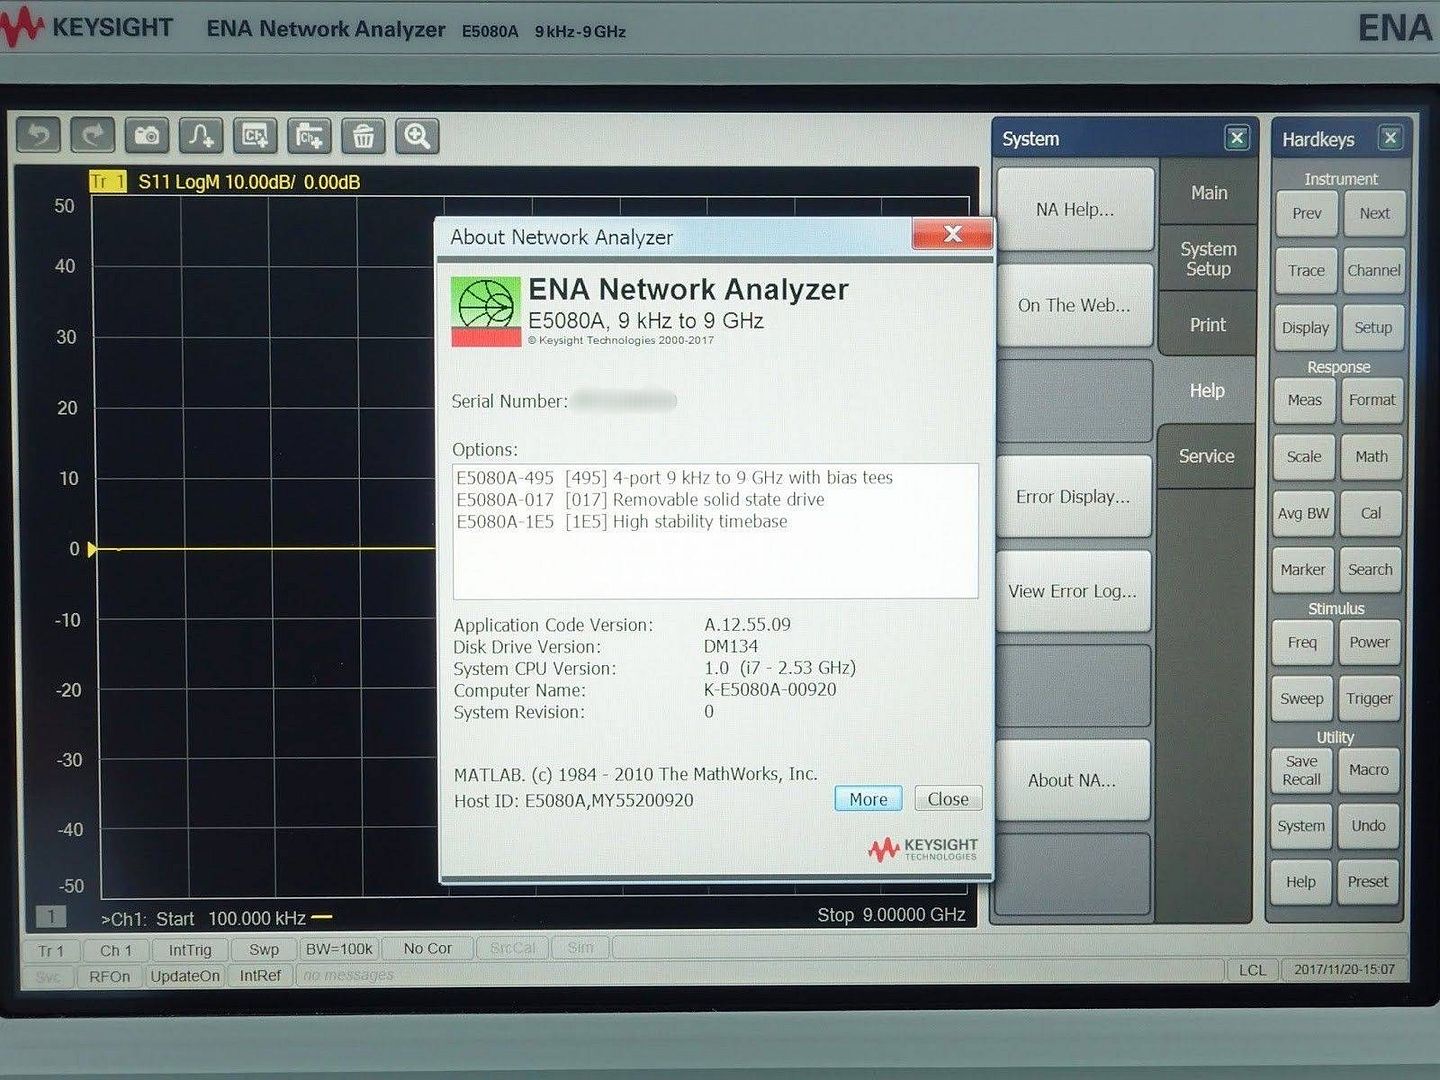
Task: Click the About NA softkey
Action: pos(1072,780)
